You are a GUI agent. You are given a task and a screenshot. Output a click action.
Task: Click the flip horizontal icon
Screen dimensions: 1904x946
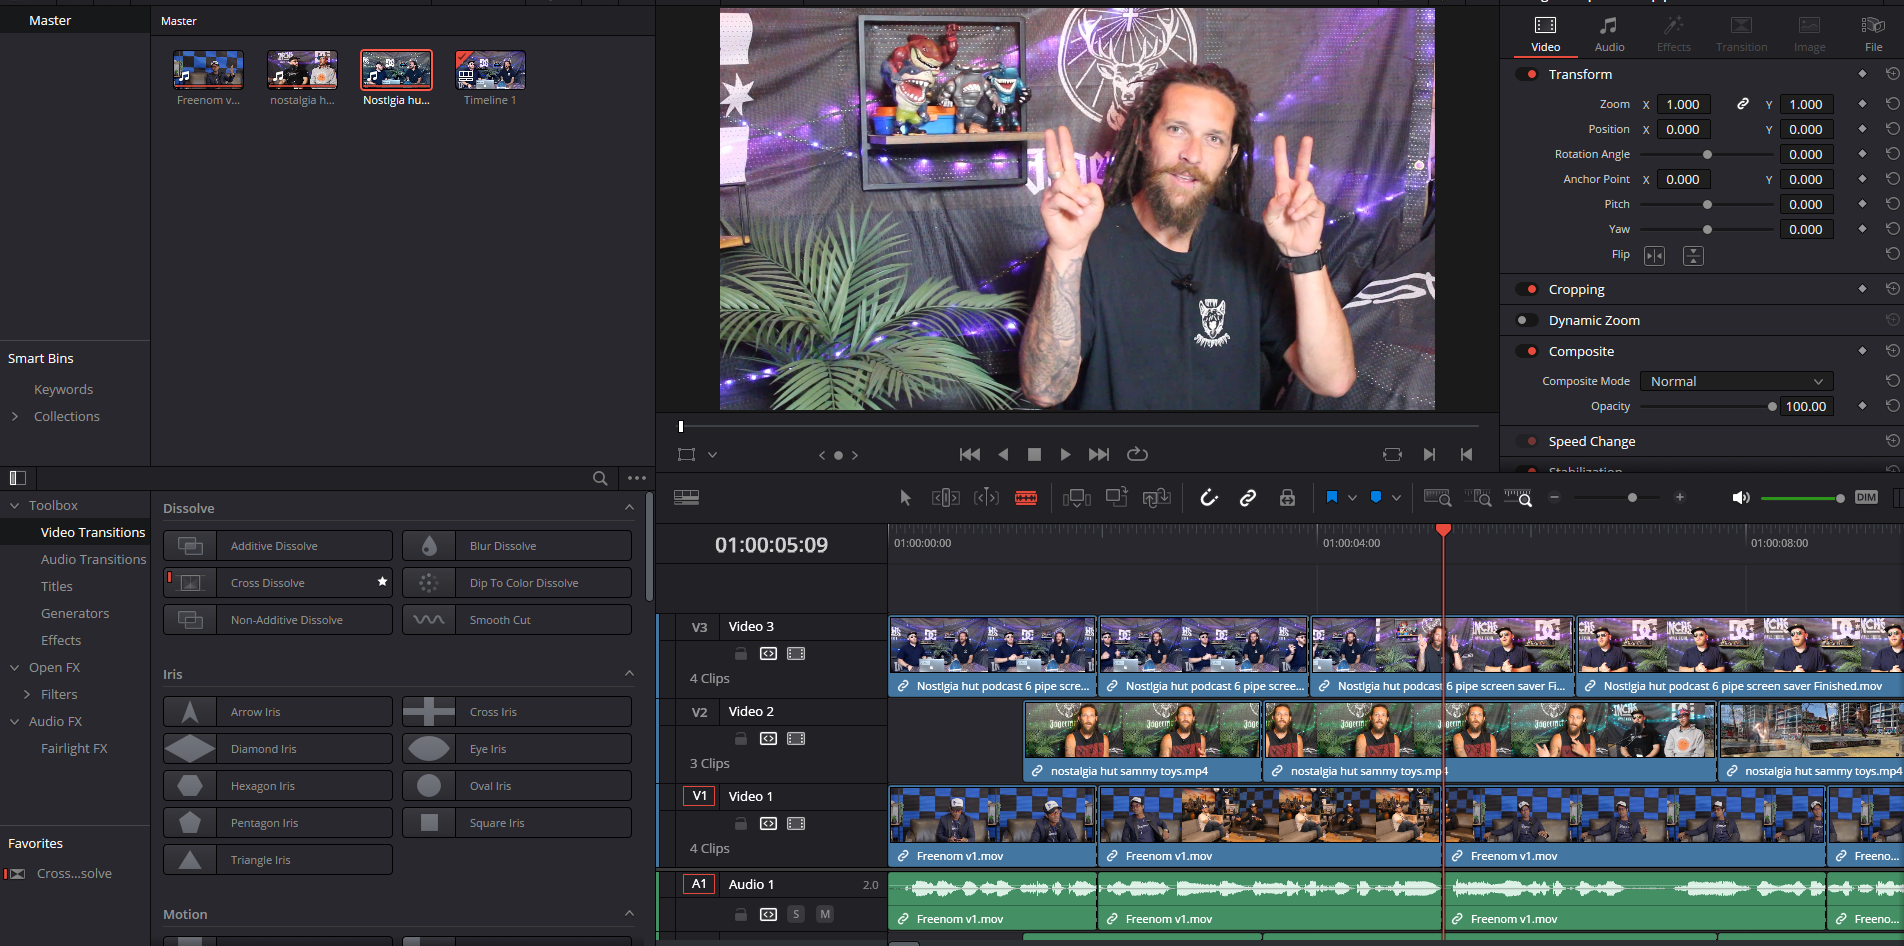(x=1655, y=256)
